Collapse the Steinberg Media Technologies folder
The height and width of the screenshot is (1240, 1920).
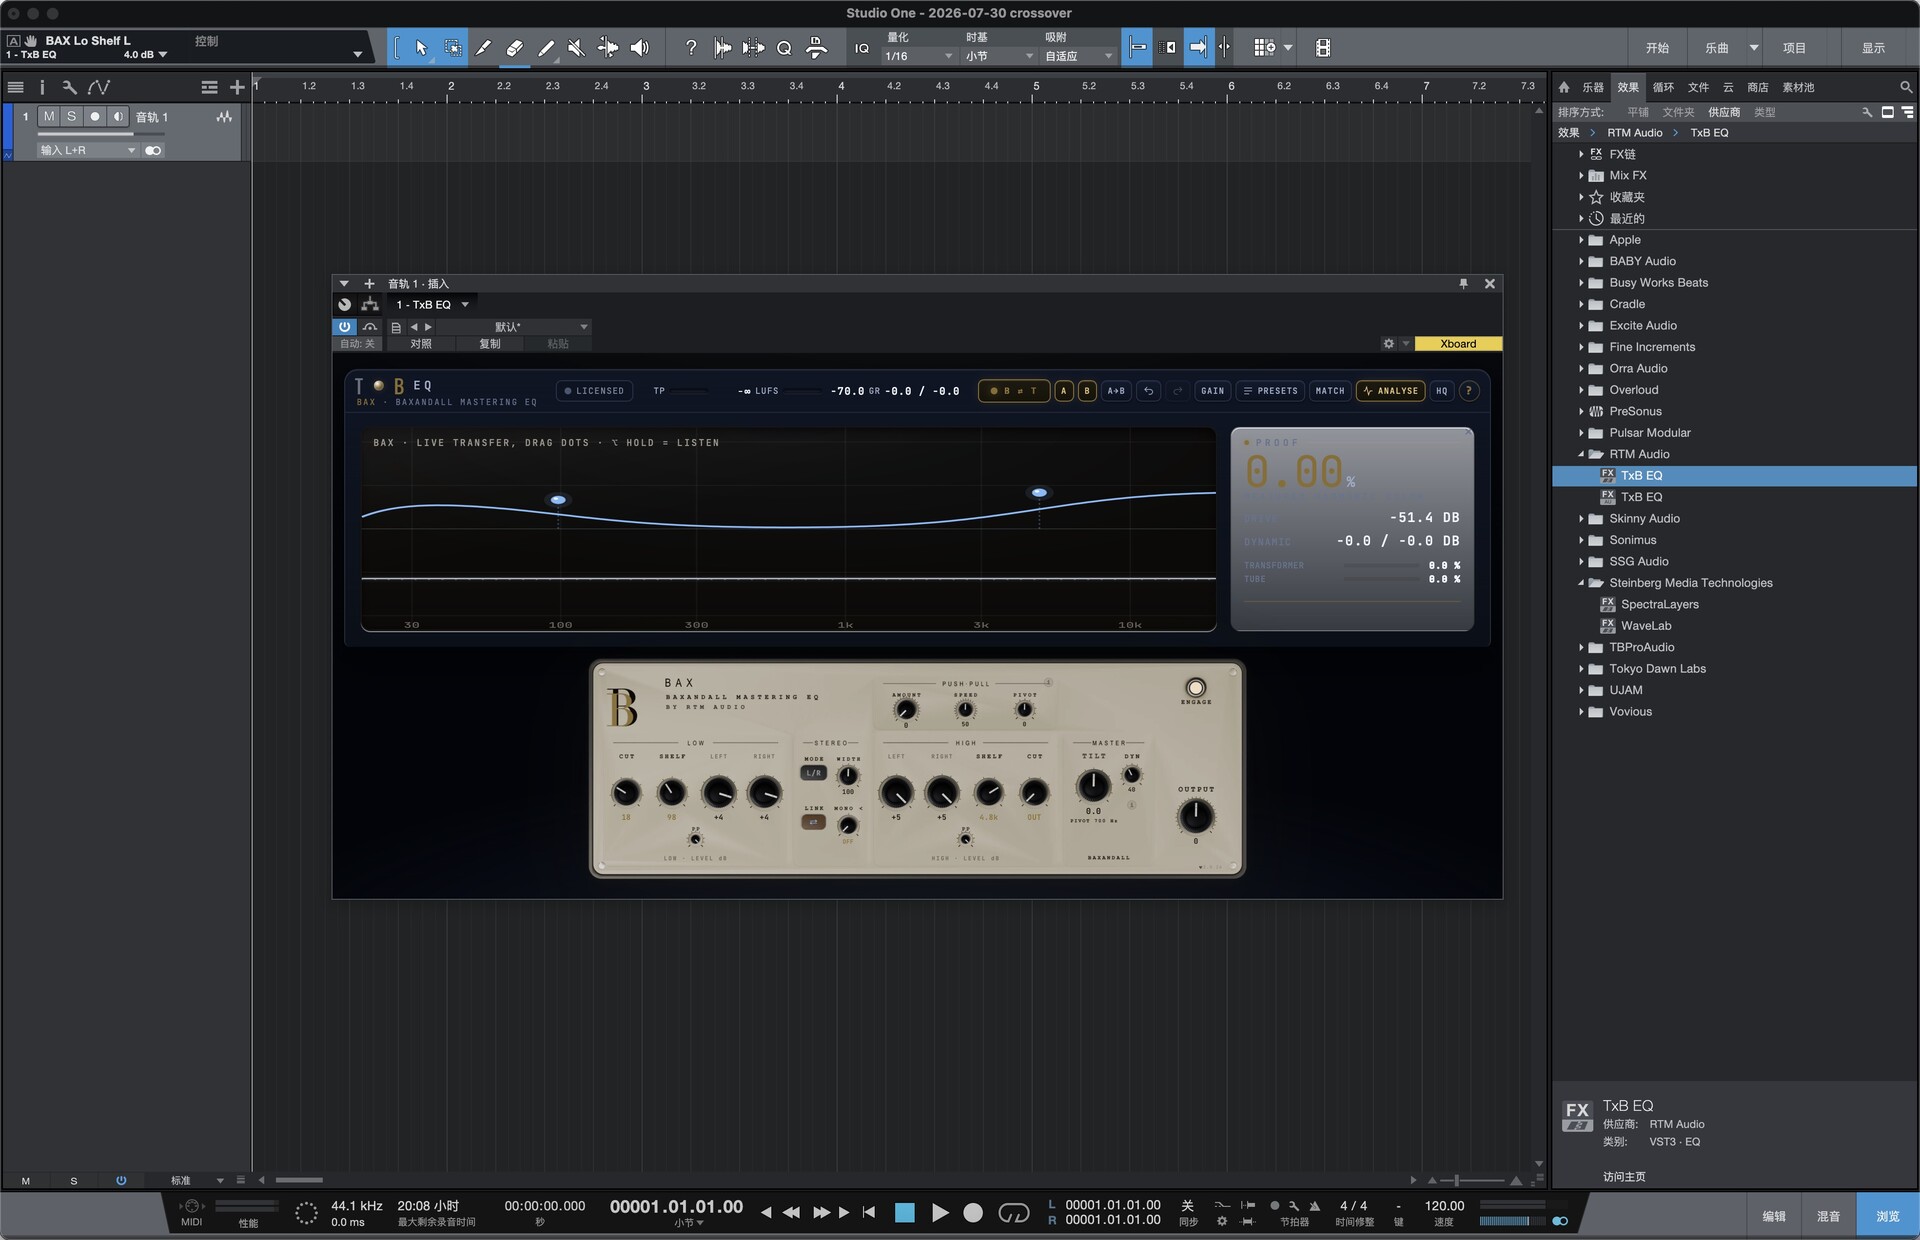click(x=1581, y=583)
